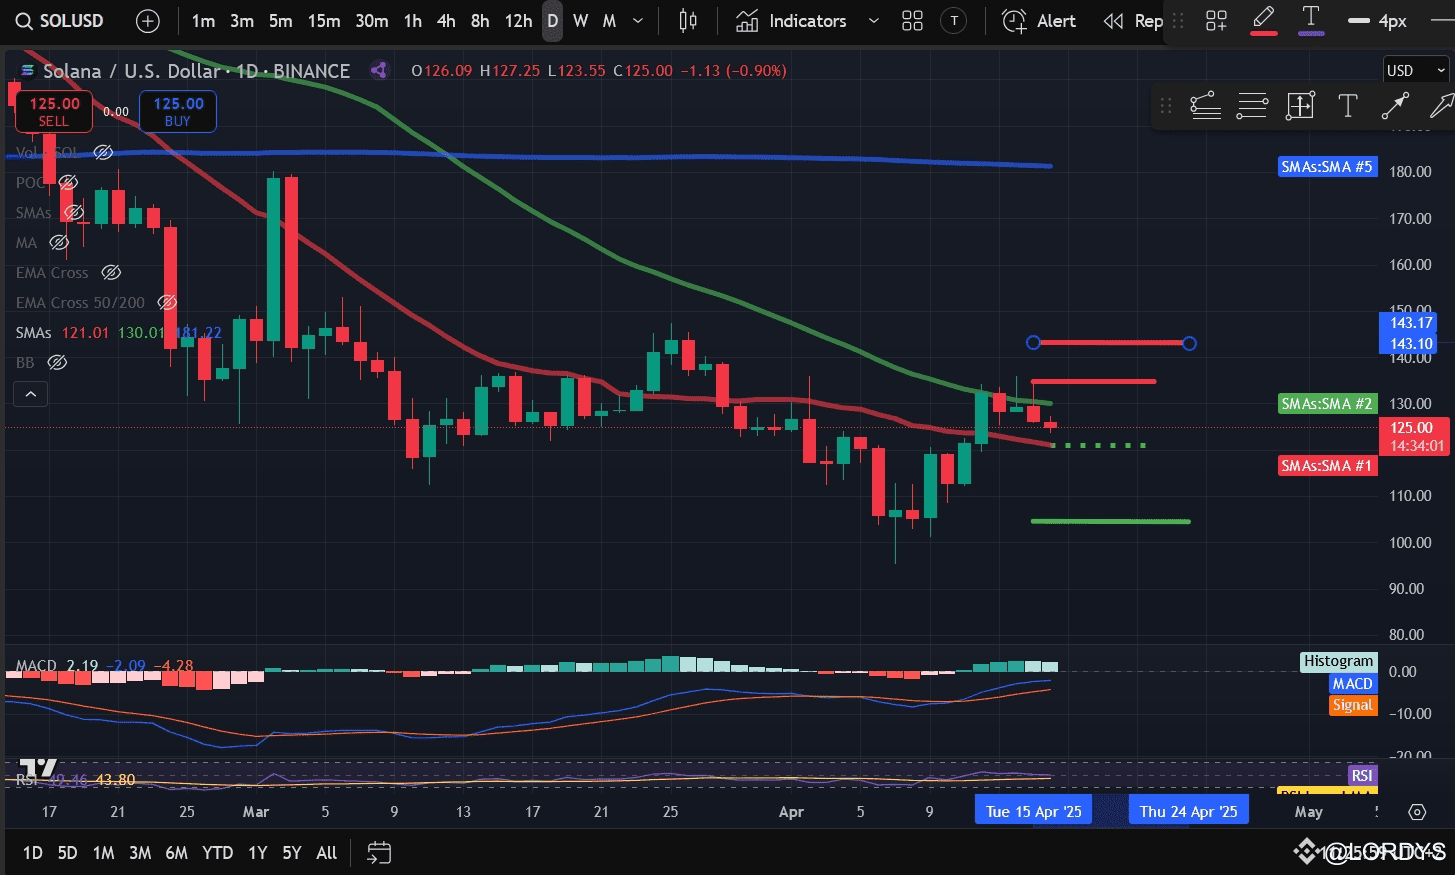Change text color with purple T icon
The height and width of the screenshot is (875, 1455).
1311,20
